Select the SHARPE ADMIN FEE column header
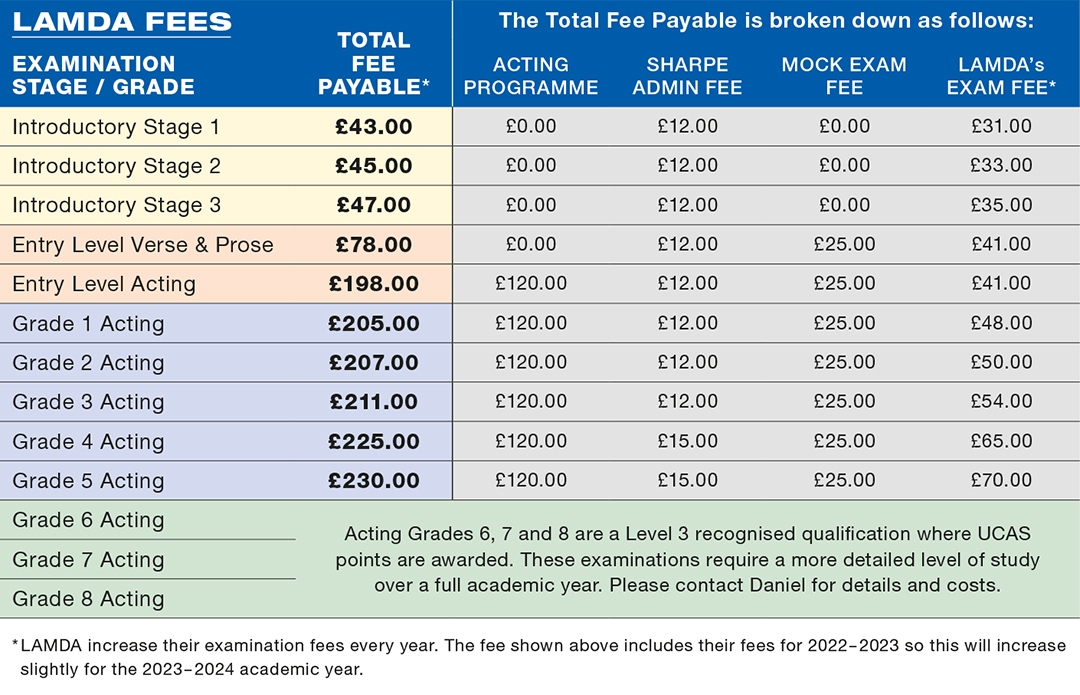This screenshot has height=695, width=1080. [687, 76]
